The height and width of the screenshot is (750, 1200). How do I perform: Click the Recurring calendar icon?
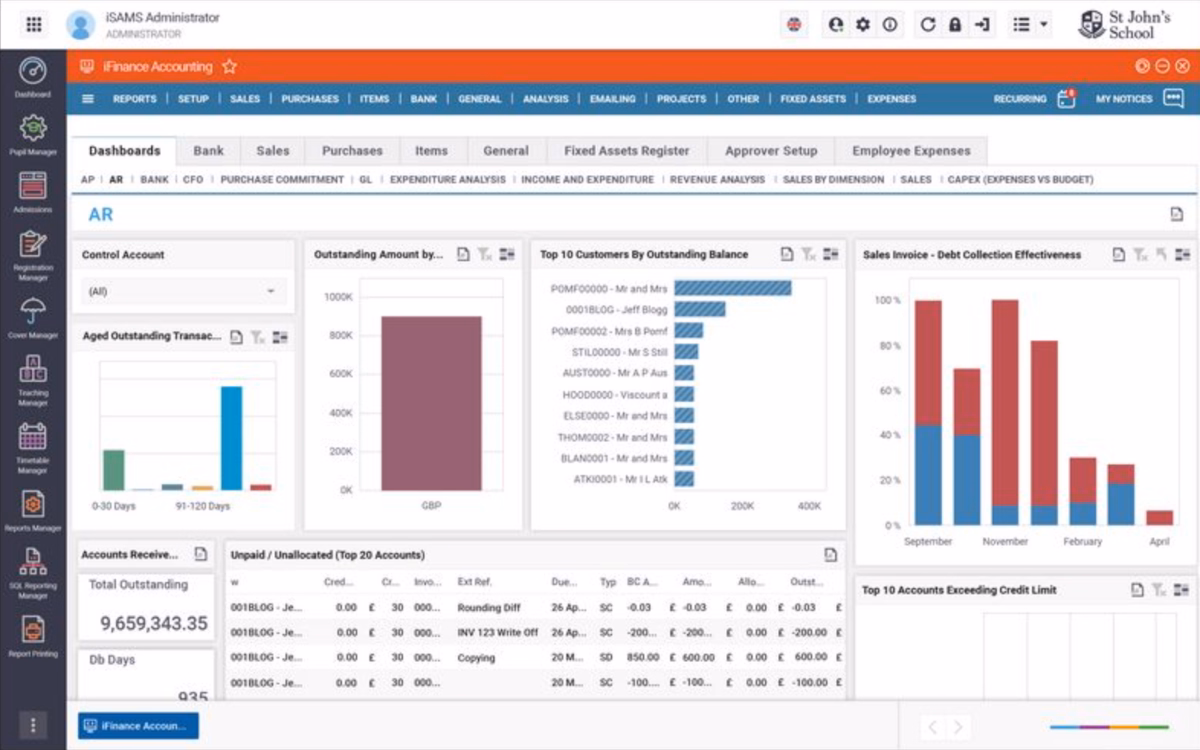[x=1066, y=98]
